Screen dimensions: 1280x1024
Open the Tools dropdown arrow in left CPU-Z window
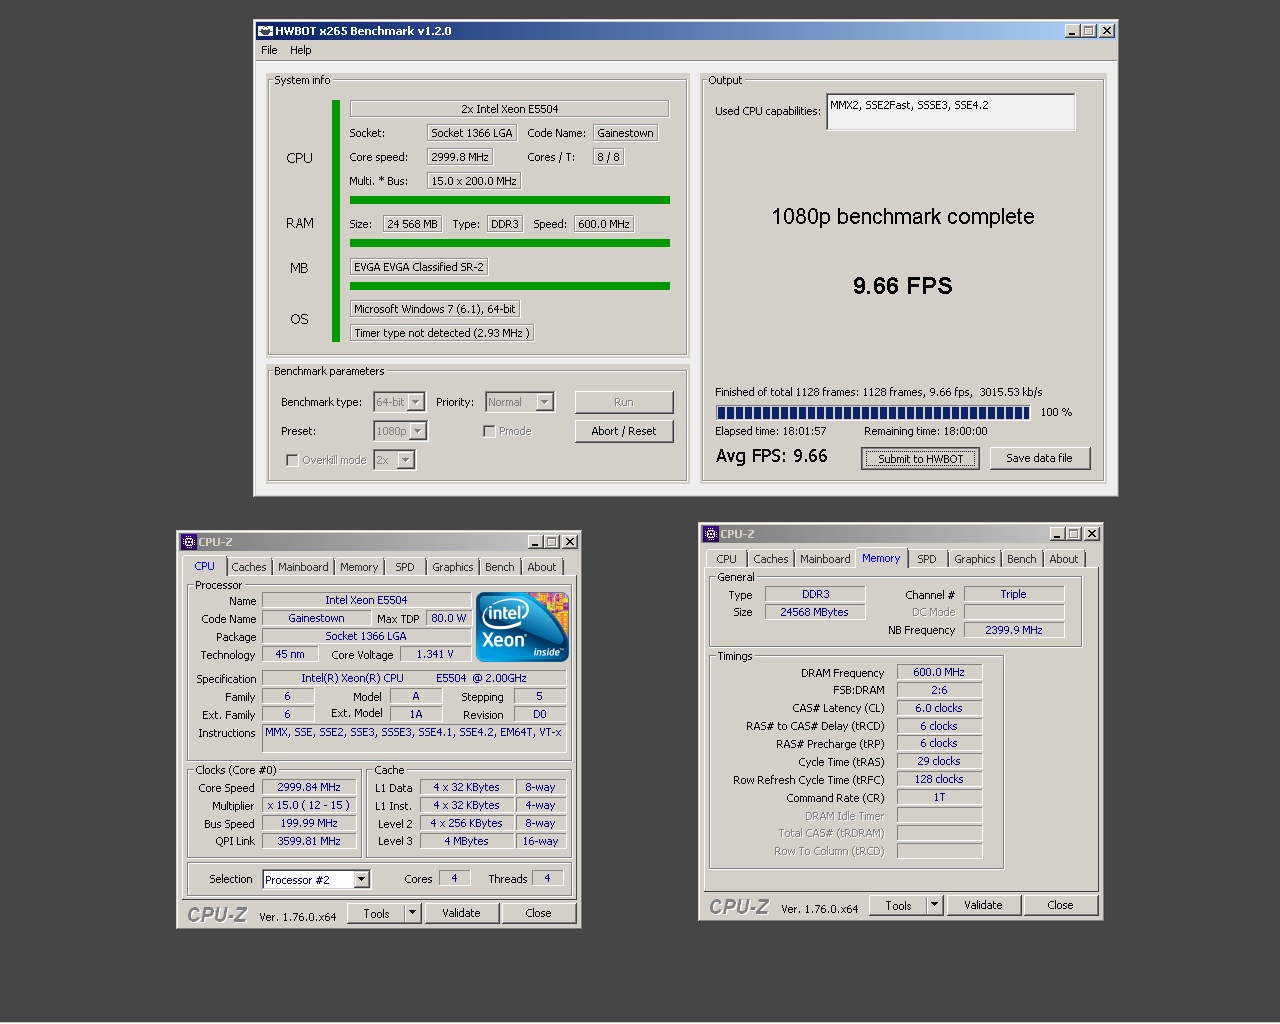click(413, 913)
